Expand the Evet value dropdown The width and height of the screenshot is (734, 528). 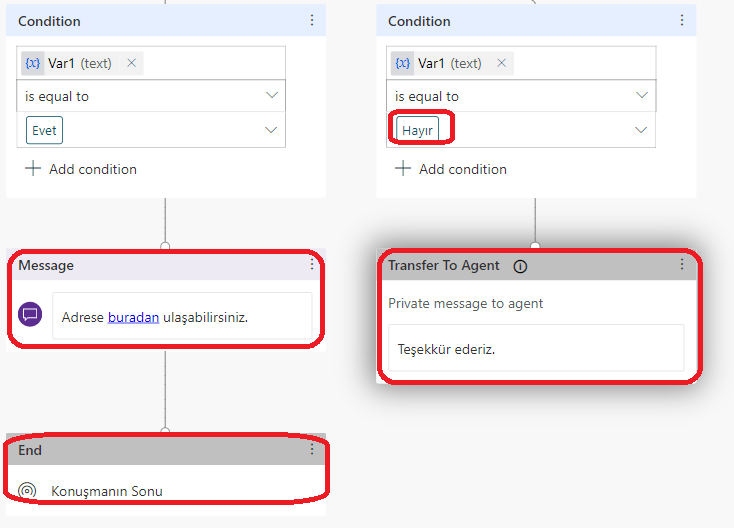click(x=271, y=130)
